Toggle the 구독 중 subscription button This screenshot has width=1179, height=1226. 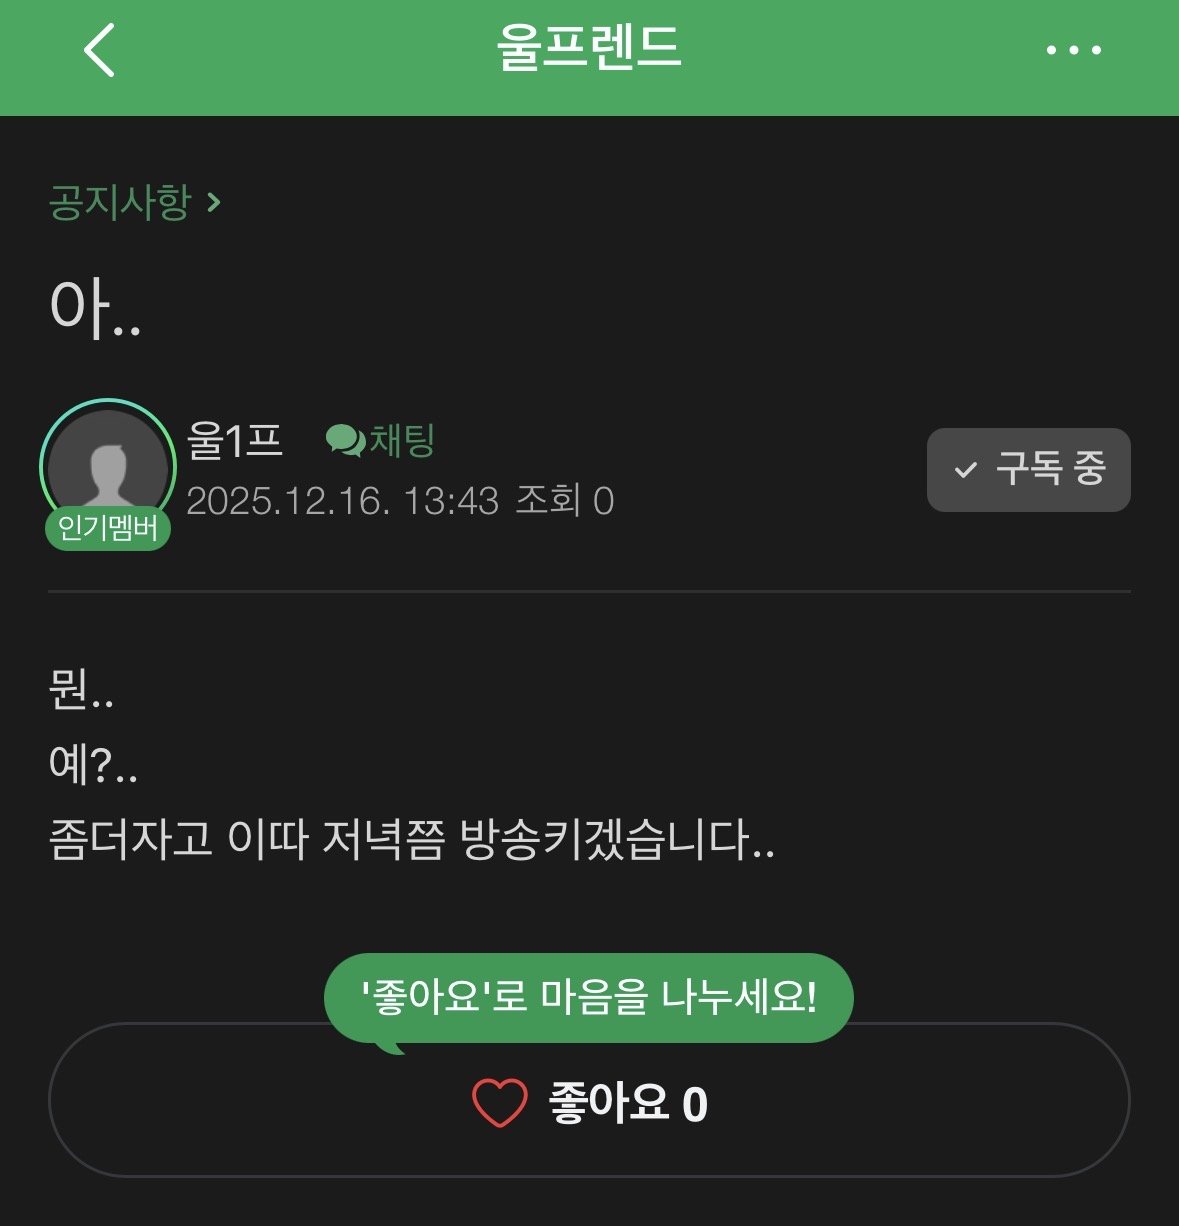pos(1028,470)
